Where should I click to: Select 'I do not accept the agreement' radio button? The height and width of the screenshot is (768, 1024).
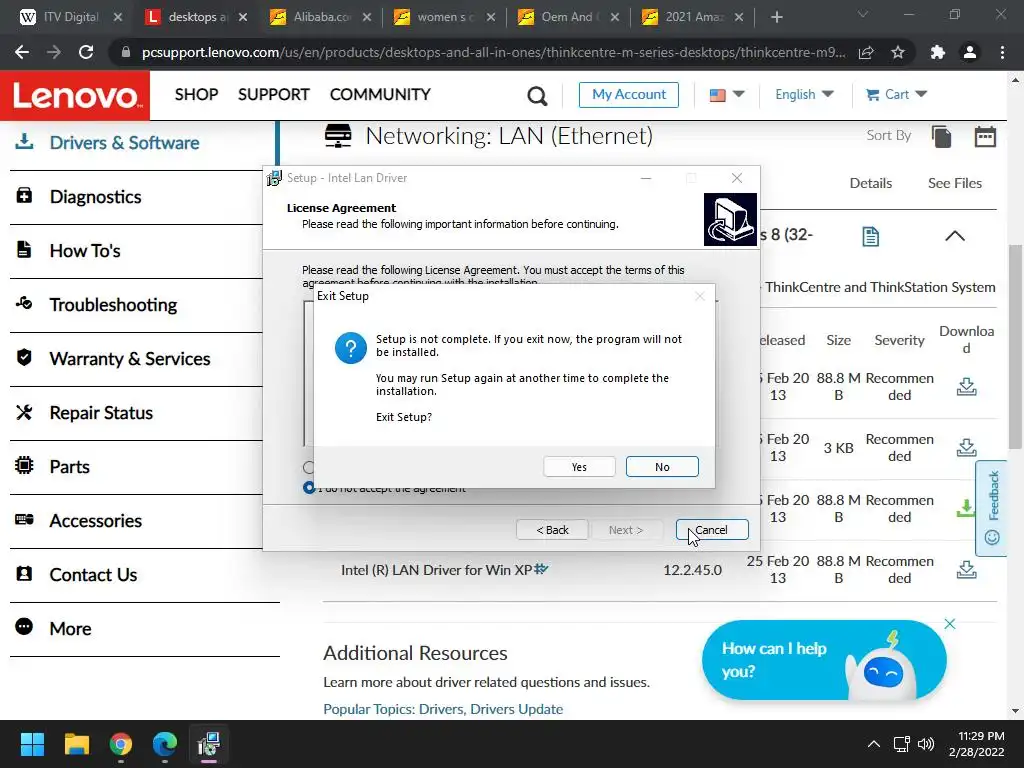point(309,487)
